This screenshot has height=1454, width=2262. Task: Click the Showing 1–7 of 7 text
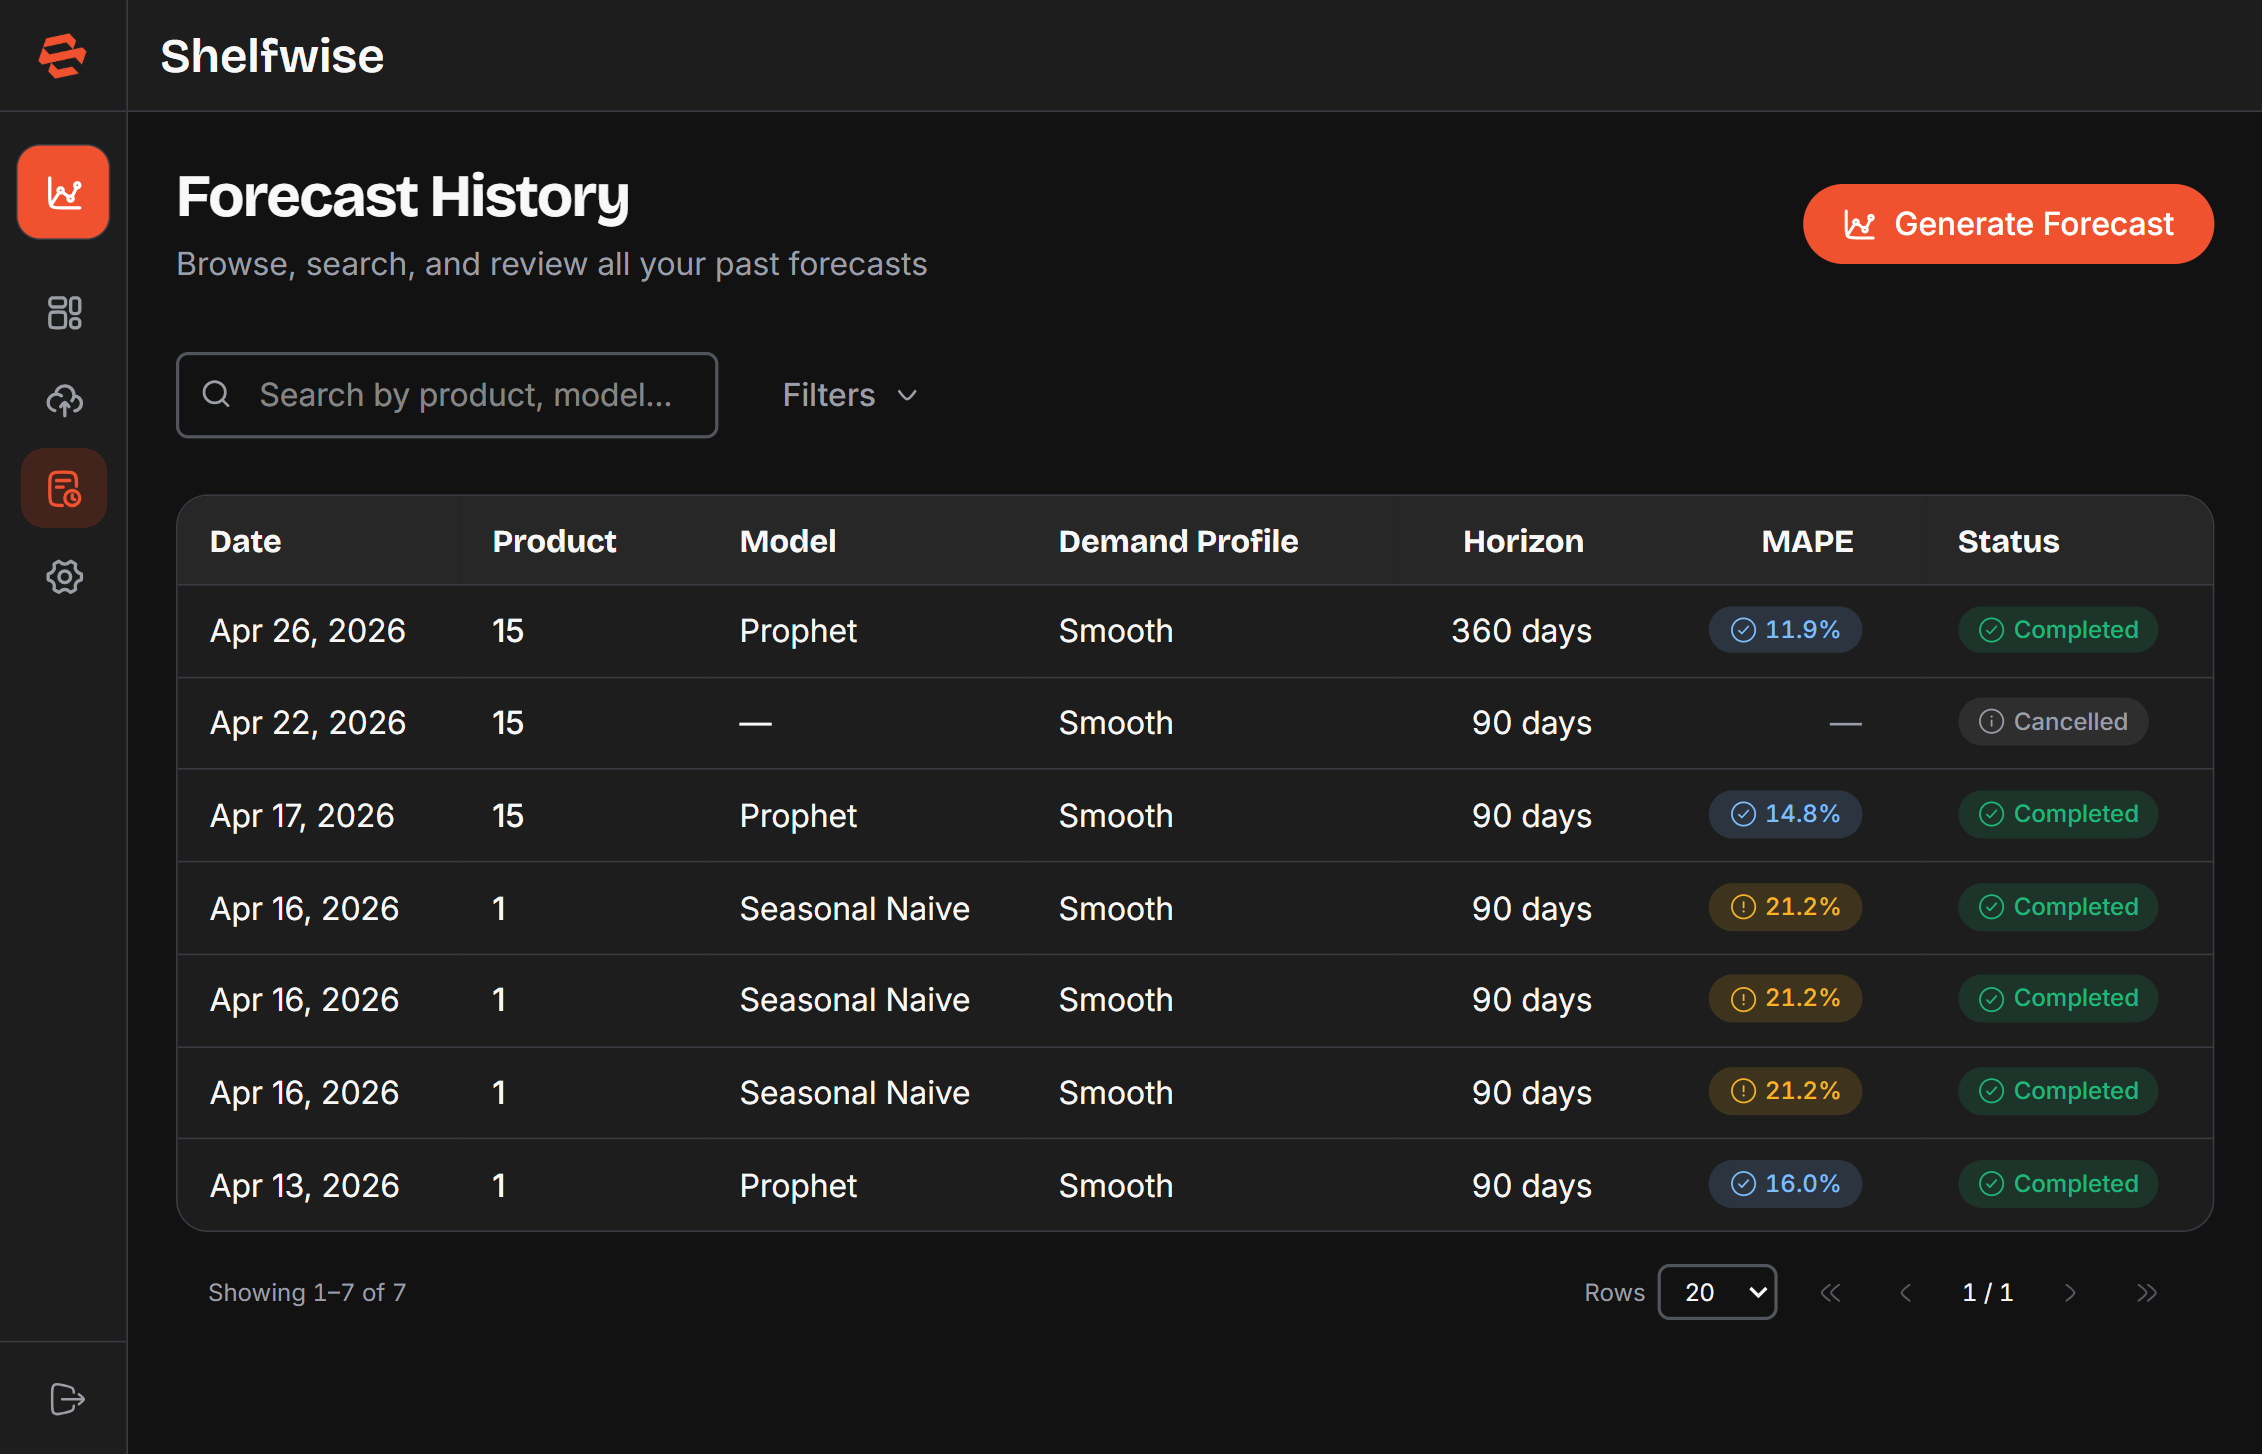(307, 1292)
